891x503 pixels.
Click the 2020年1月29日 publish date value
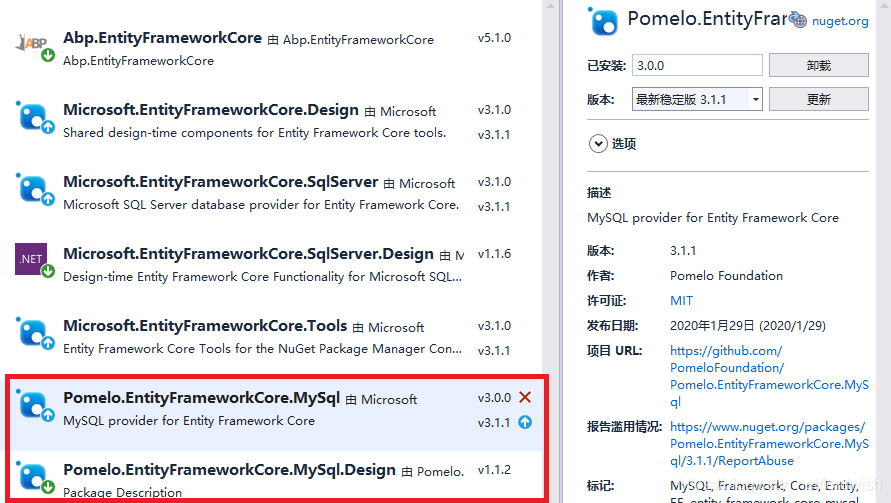point(748,326)
